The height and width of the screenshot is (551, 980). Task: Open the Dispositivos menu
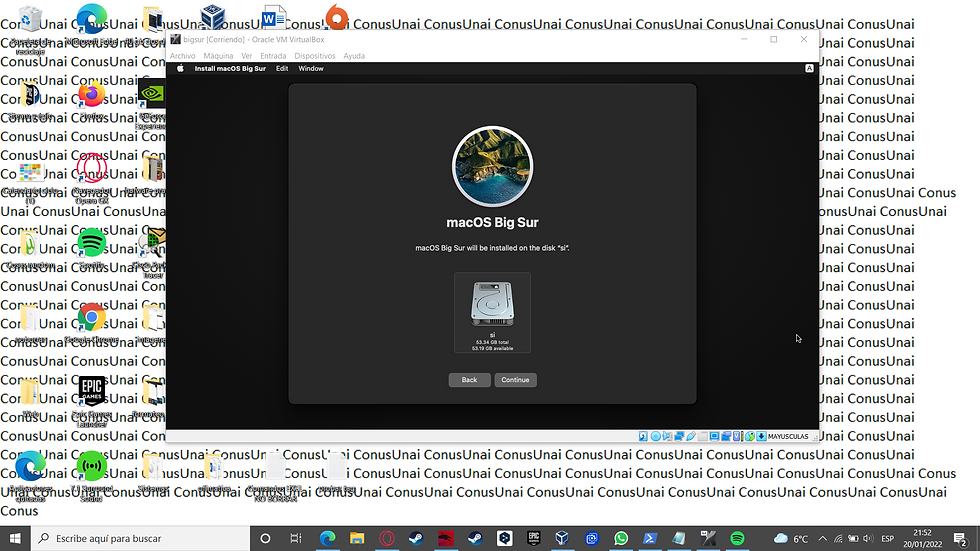point(315,56)
